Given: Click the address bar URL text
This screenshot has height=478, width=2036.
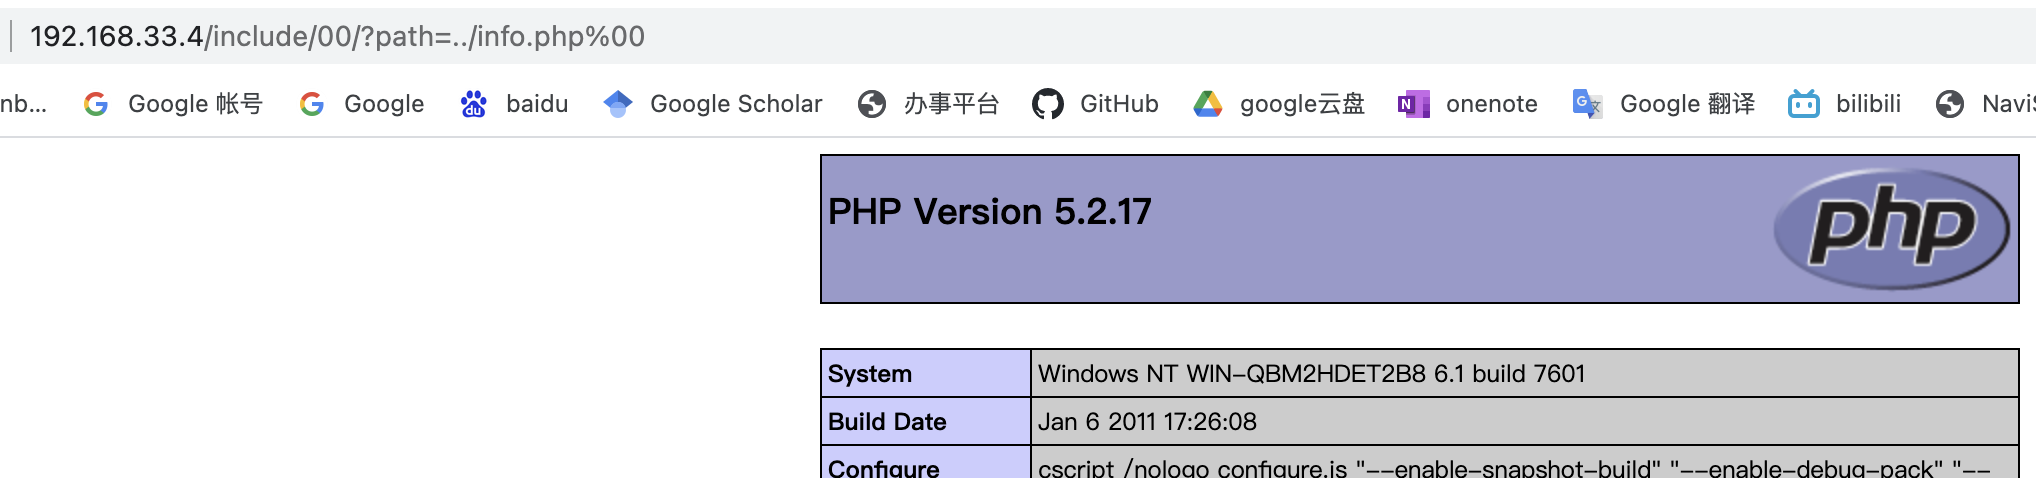Looking at the screenshot, I should click(x=337, y=37).
